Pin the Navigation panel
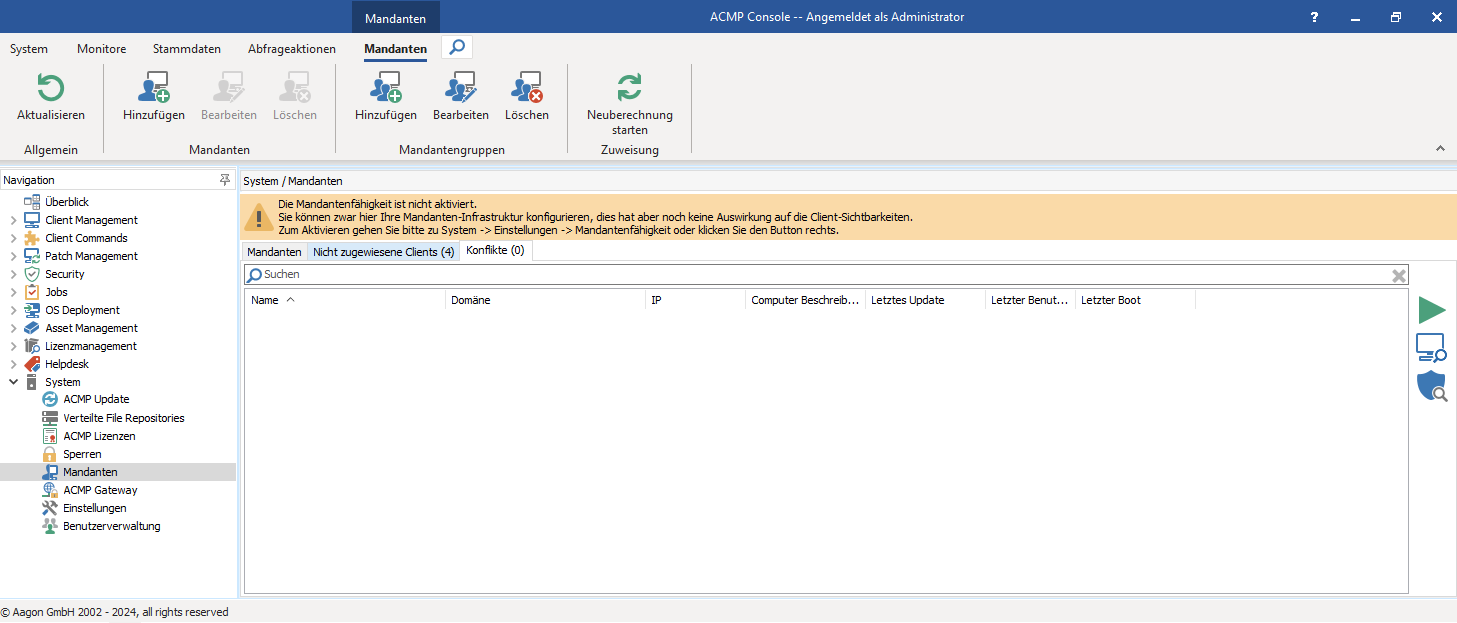This screenshot has height=623, width=1457. click(225, 180)
